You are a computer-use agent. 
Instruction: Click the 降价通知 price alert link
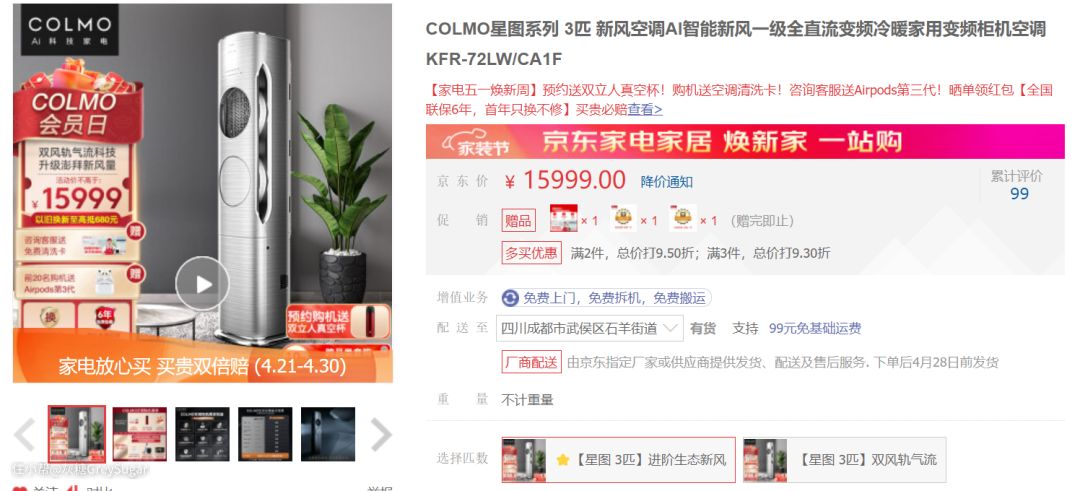point(667,182)
